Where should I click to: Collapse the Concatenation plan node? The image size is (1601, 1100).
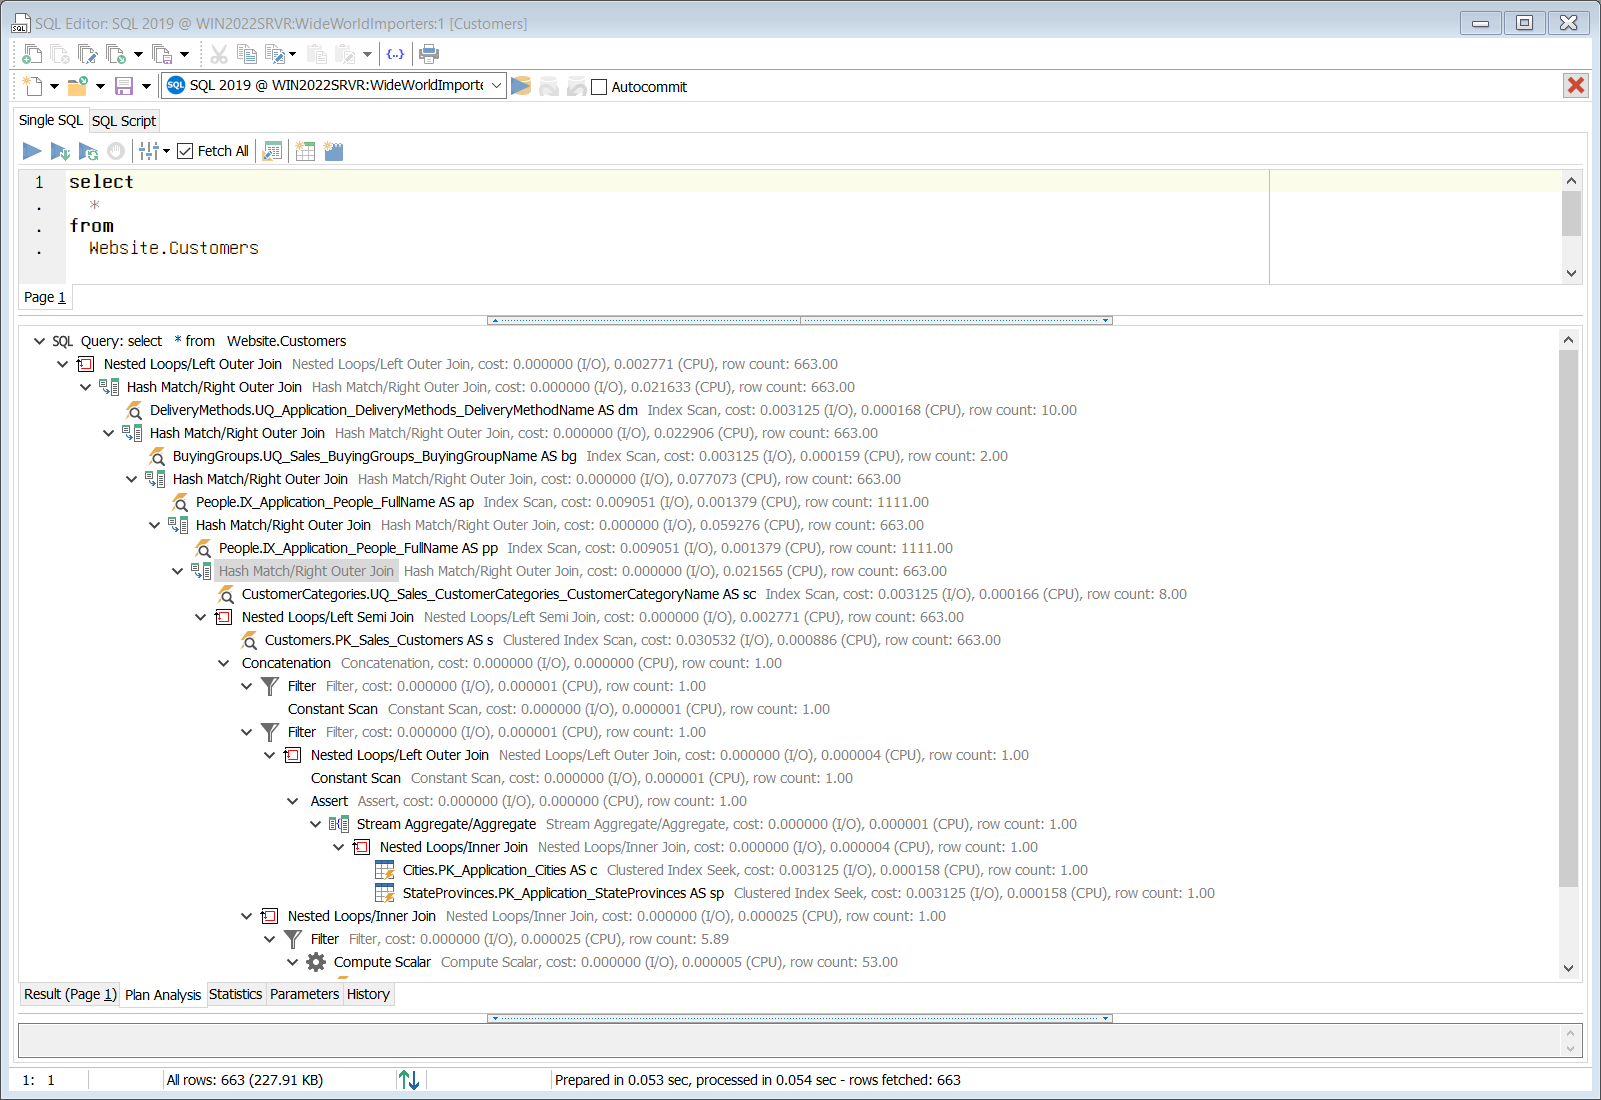224,663
